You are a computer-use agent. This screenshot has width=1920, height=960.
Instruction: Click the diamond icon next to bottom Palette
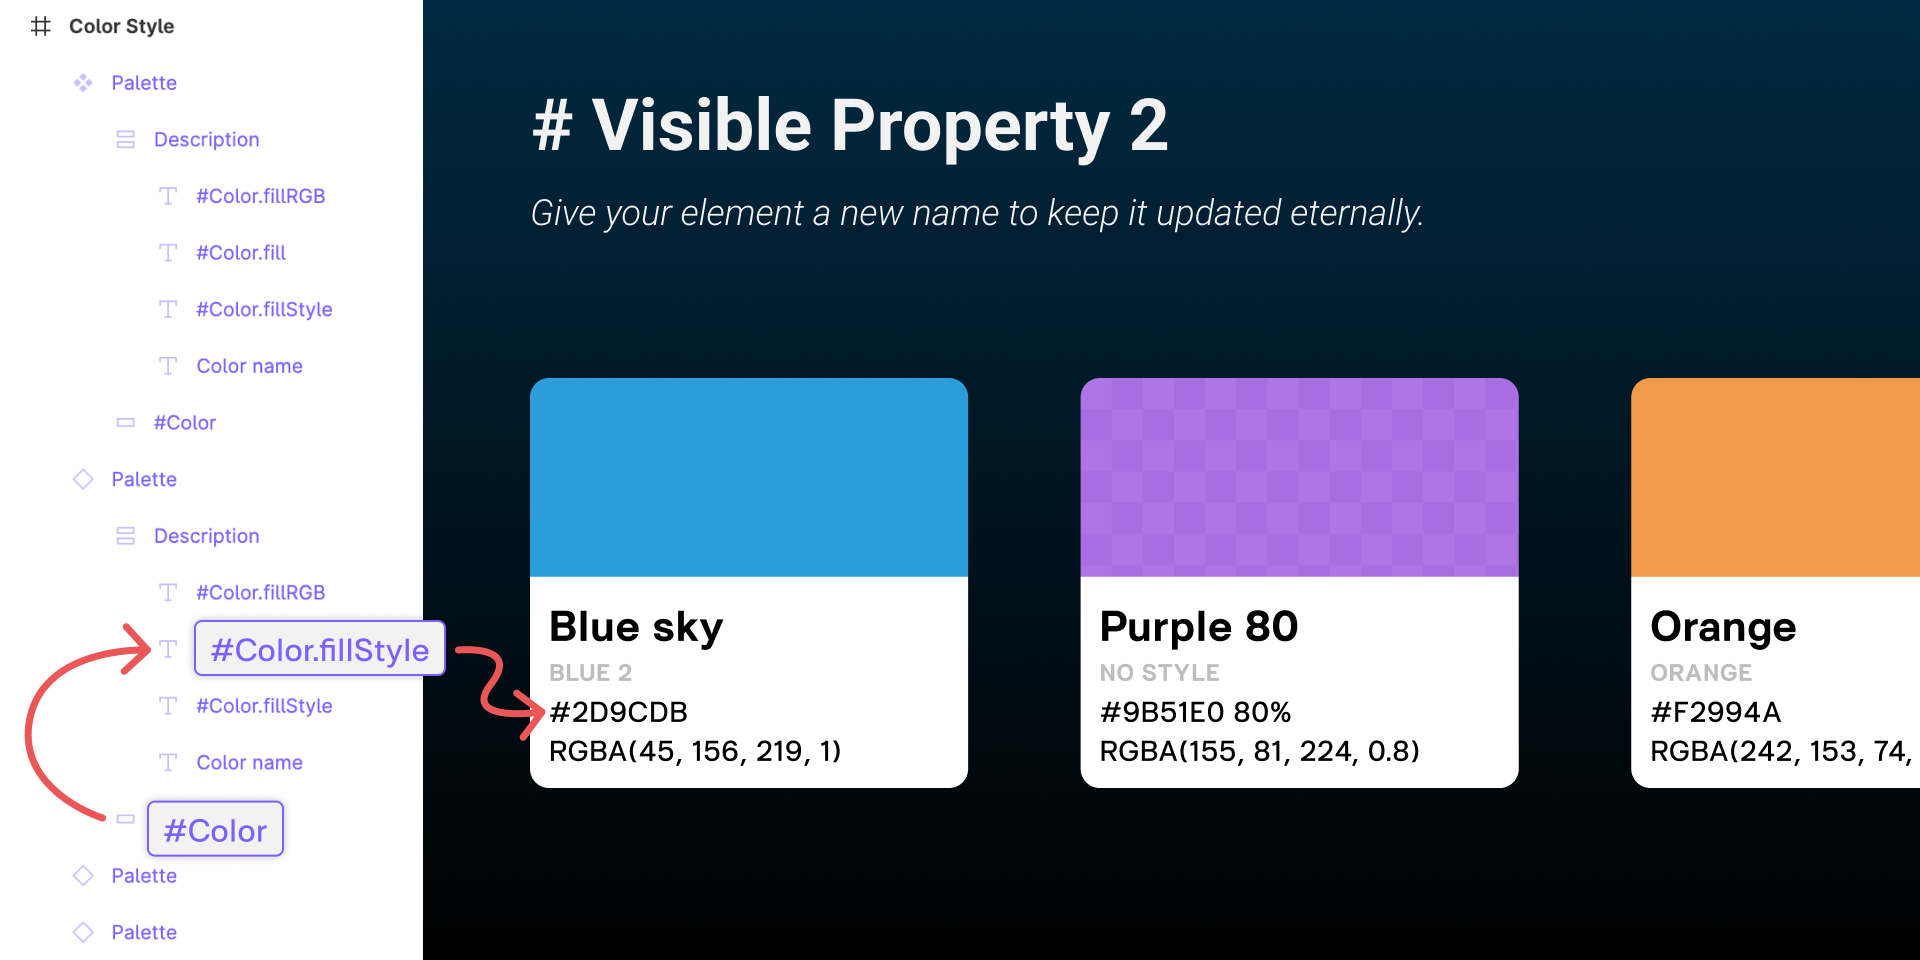click(x=84, y=932)
